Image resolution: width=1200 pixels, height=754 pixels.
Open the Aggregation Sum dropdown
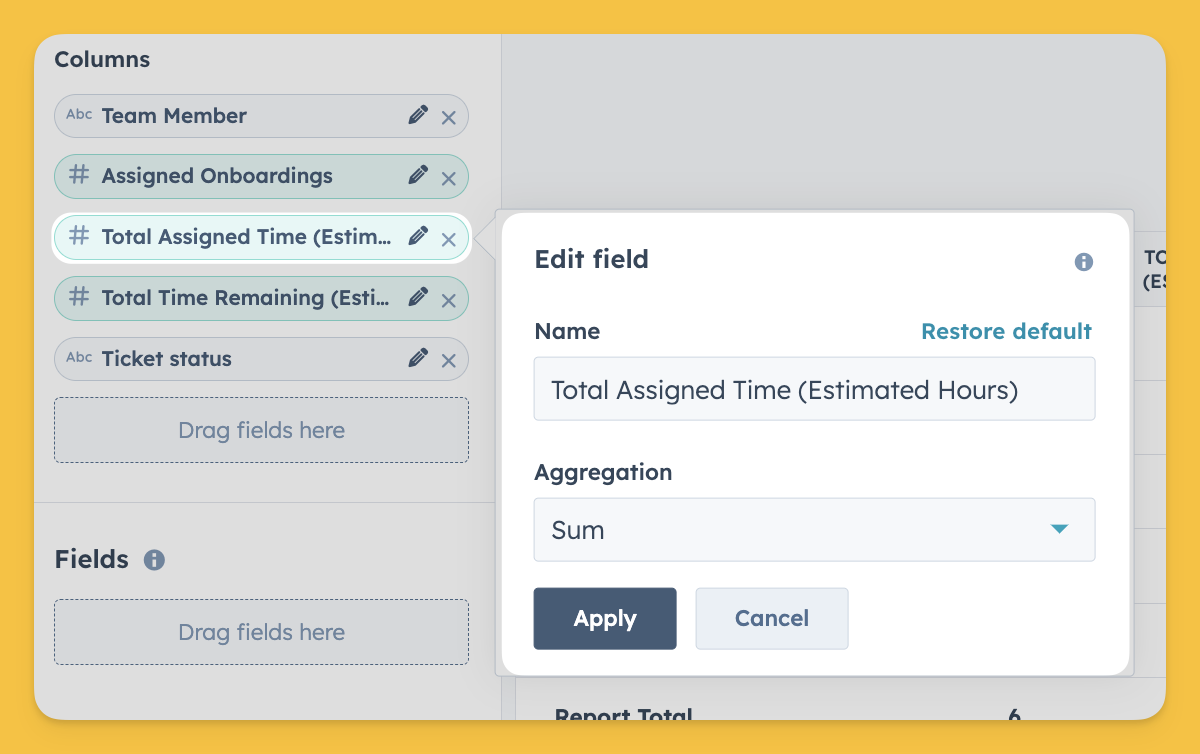click(814, 530)
